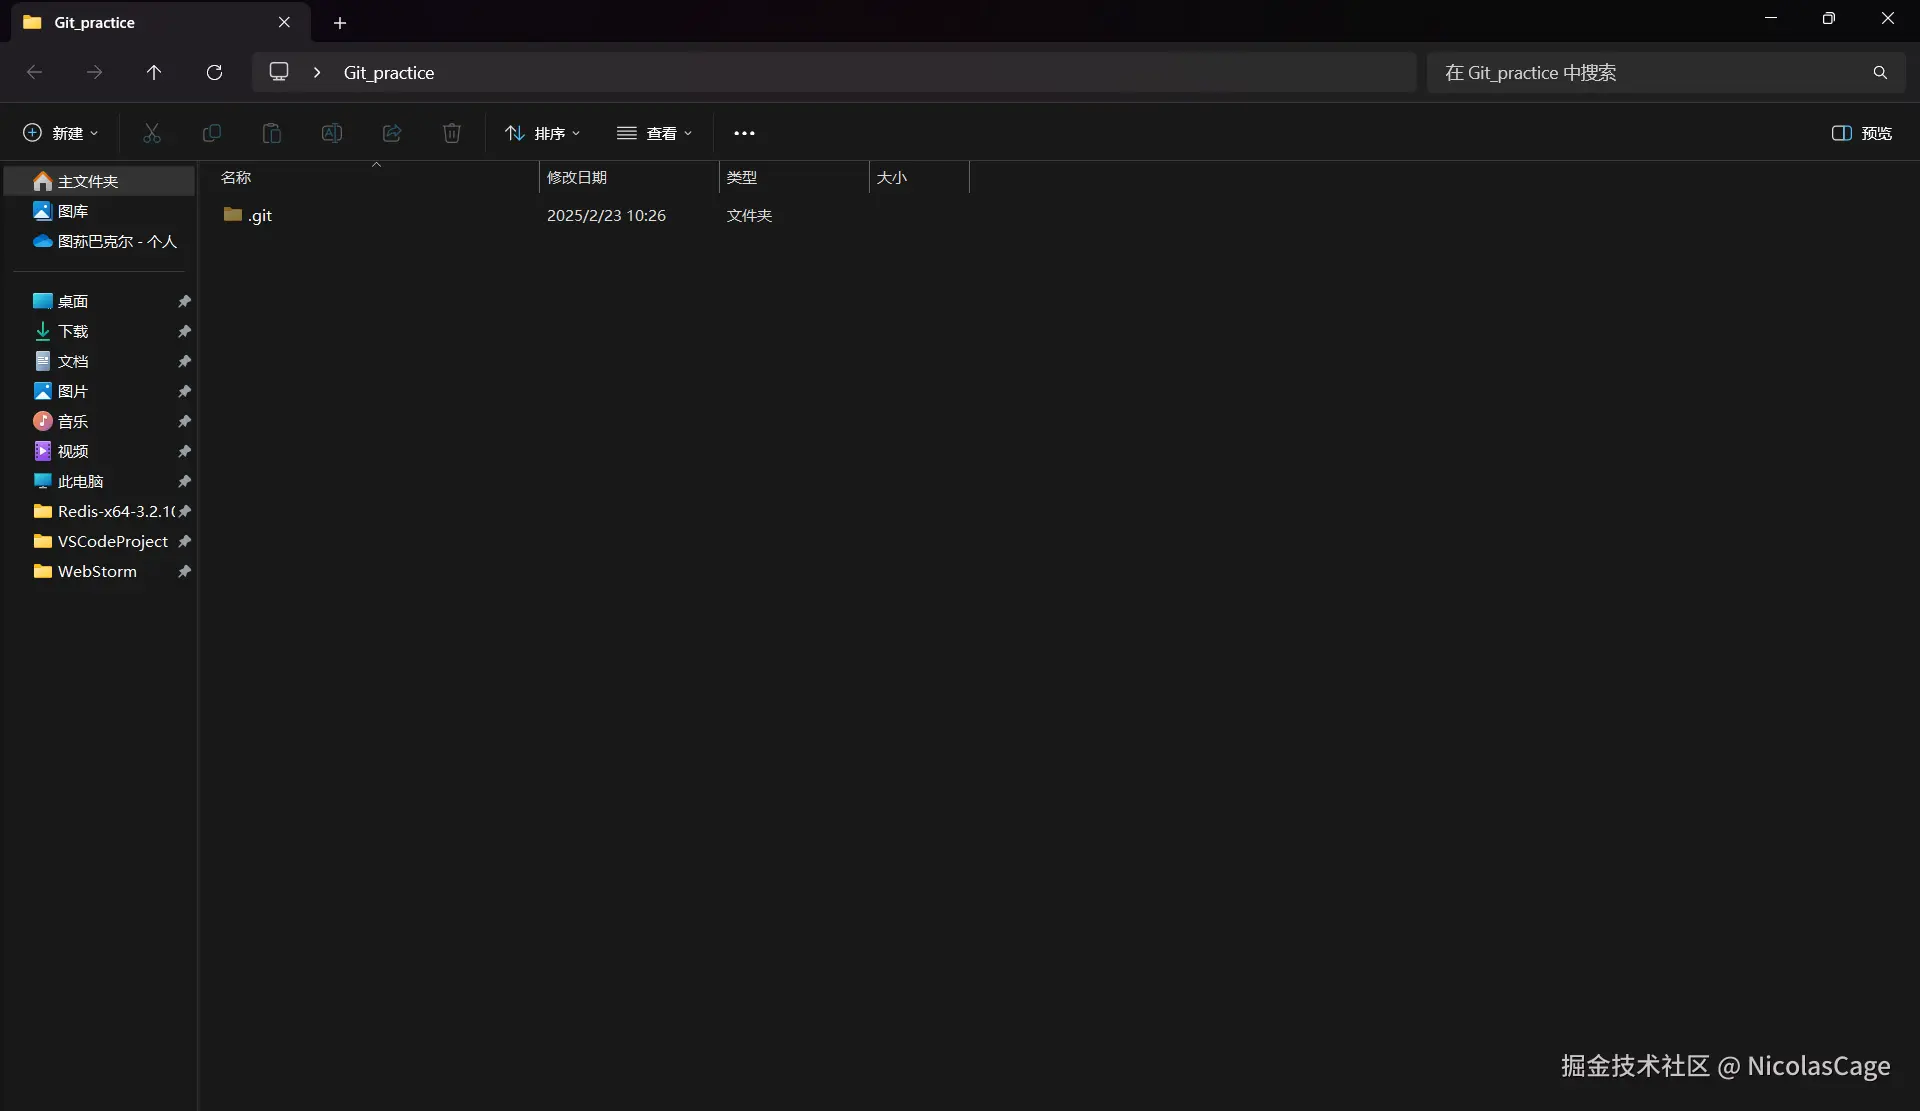Viewport: 1920px width, 1111px height.
Task: Expand the 排序 sort dropdown
Action: coord(543,133)
